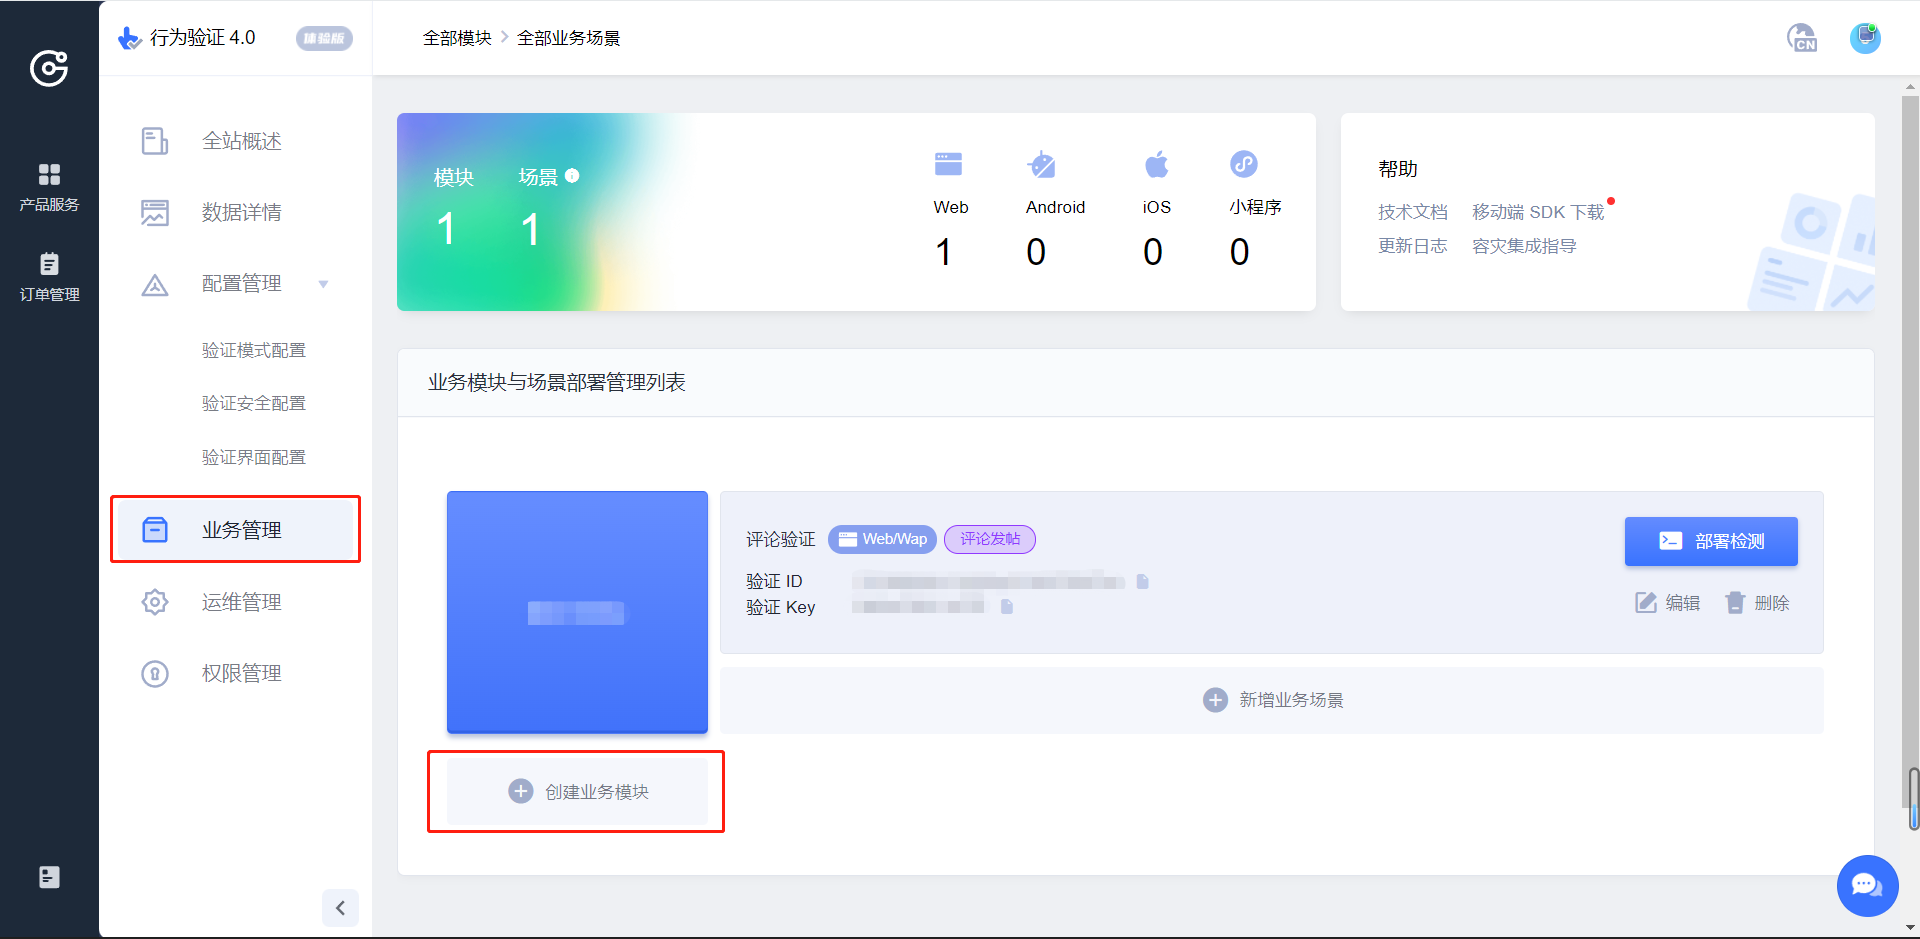Open the customer service chat bubble
This screenshot has height=939, width=1920.
pos(1866,886)
